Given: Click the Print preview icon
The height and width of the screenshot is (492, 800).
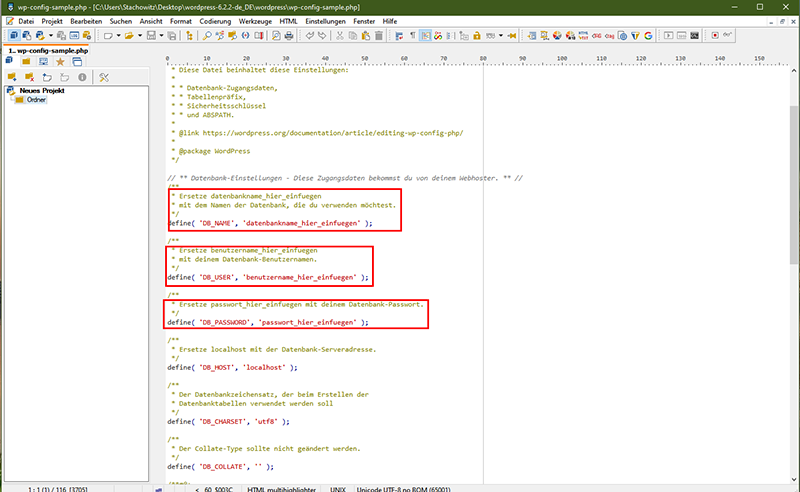Looking at the screenshot, I should click(x=276, y=36).
